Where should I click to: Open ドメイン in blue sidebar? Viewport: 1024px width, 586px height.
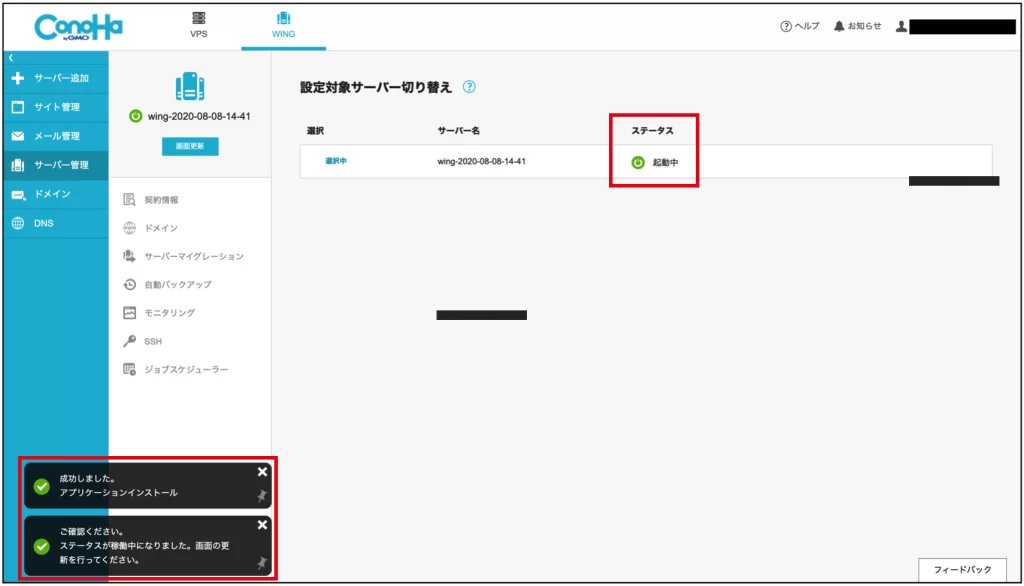point(52,194)
